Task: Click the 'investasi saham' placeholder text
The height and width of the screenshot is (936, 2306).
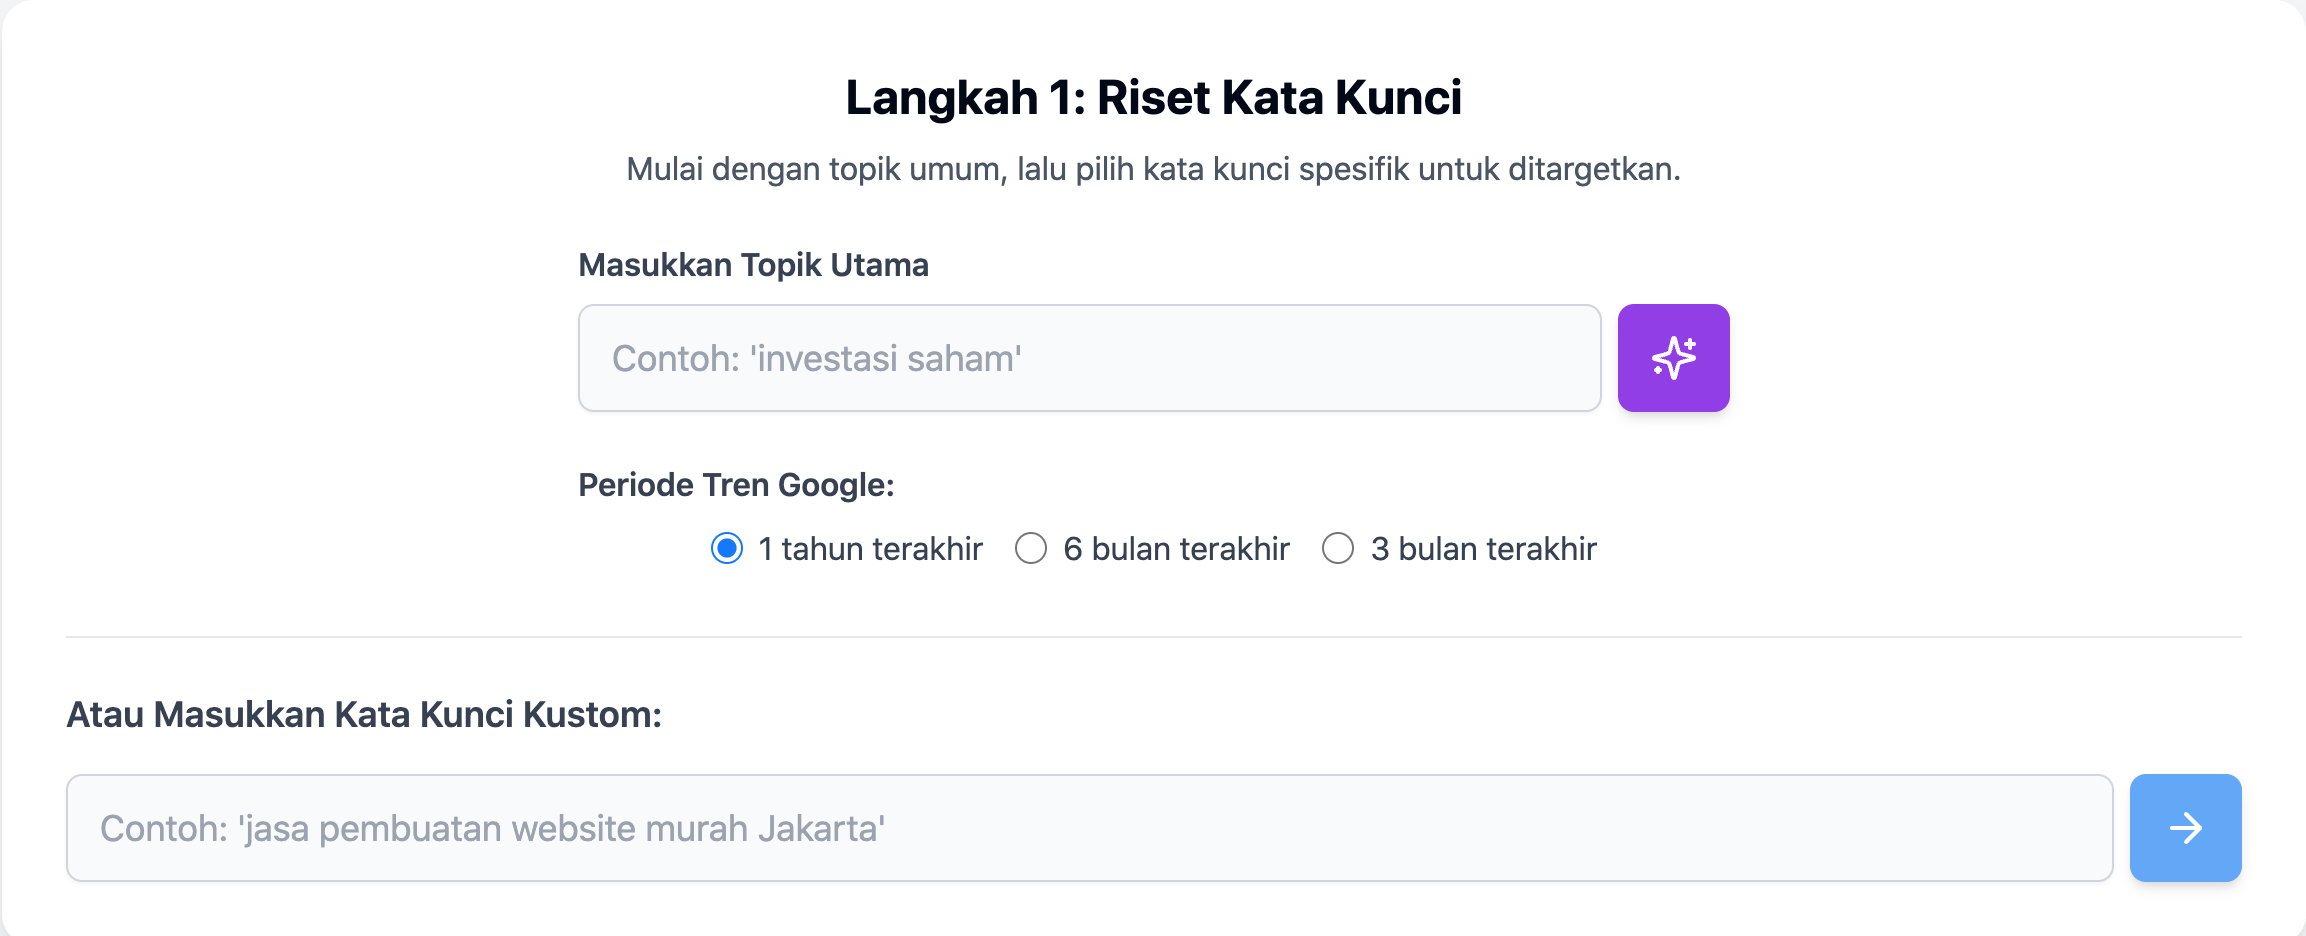Action: [x=817, y=358]
